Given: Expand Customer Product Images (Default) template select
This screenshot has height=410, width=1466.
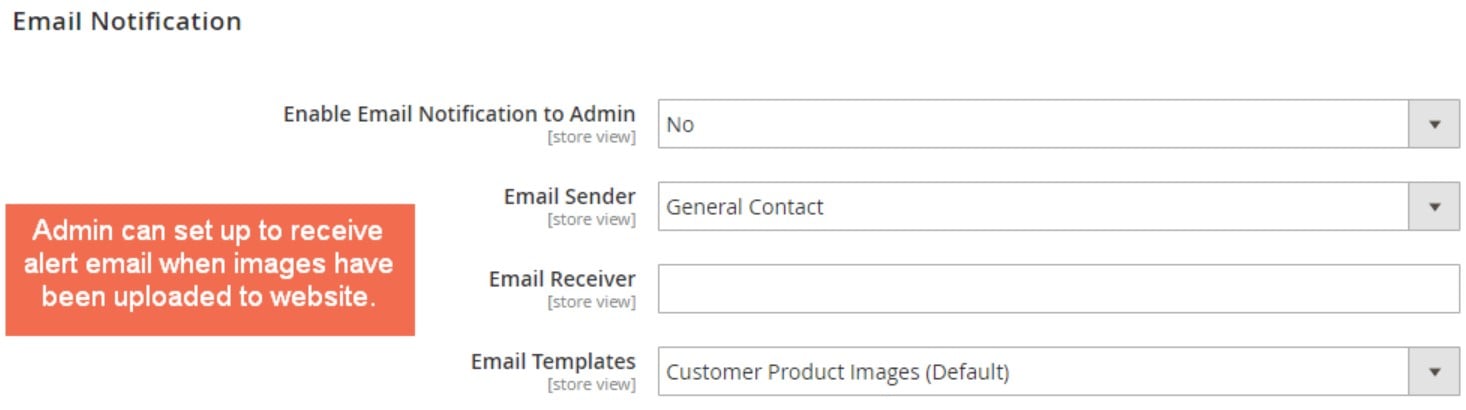Looking at the screenshot, I should click(1059, 372).
